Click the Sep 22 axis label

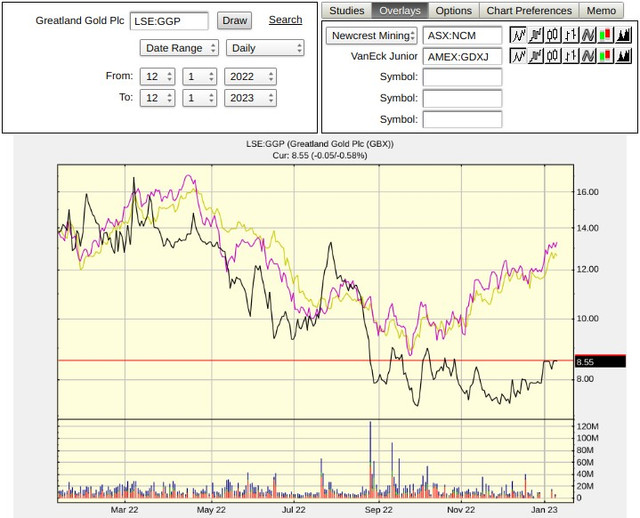point(378,510)
